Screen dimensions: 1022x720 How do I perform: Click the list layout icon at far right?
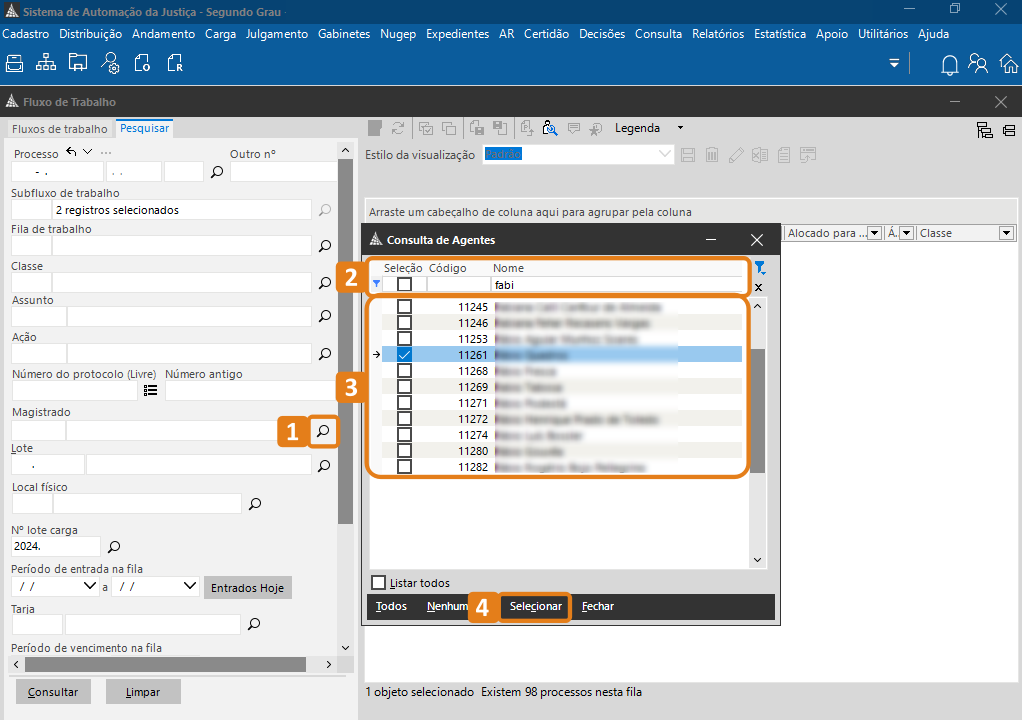pos(1009,130)
